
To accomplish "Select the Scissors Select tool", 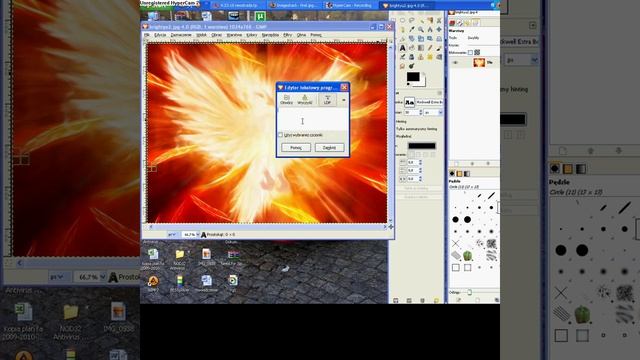I will [x=439, y=20].
